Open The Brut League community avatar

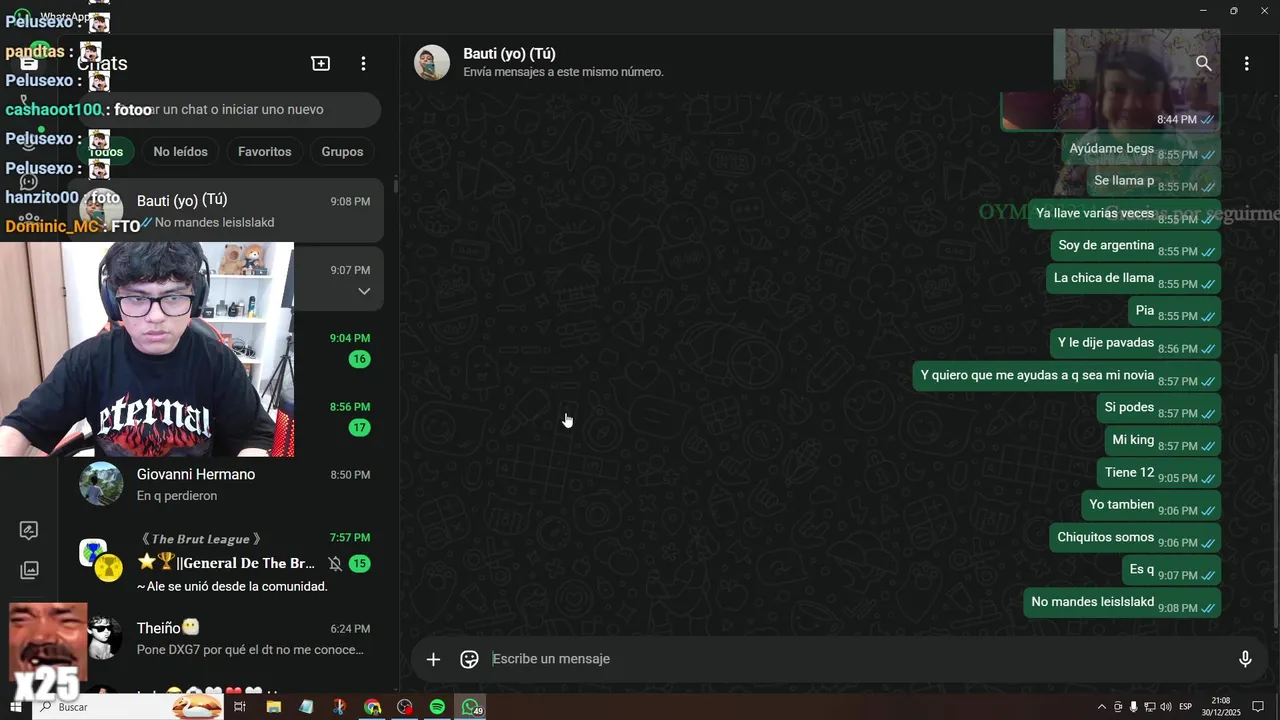click(101, 560)
